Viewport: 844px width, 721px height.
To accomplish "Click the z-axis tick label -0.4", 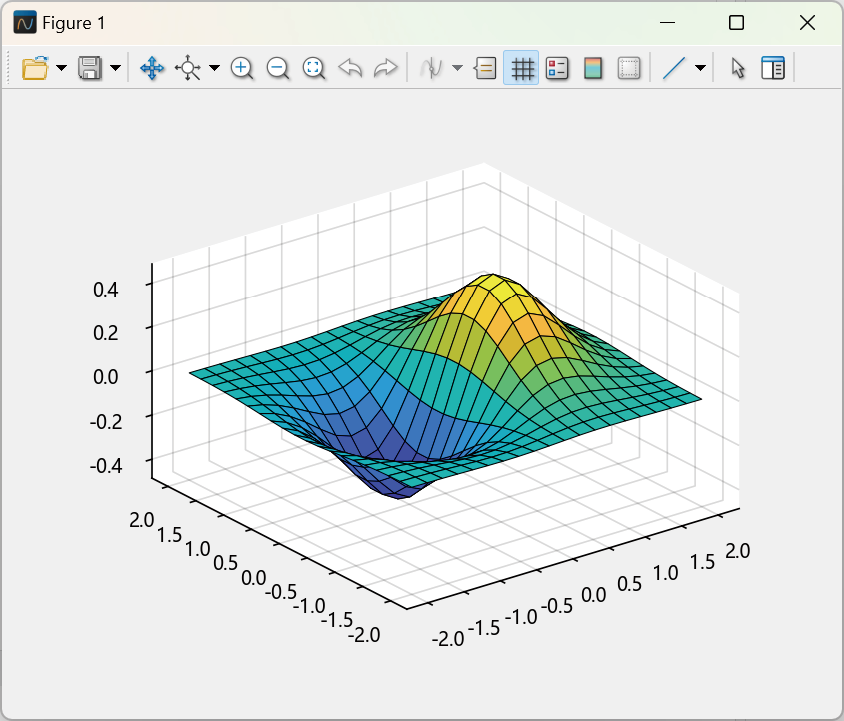I will 106,465.
